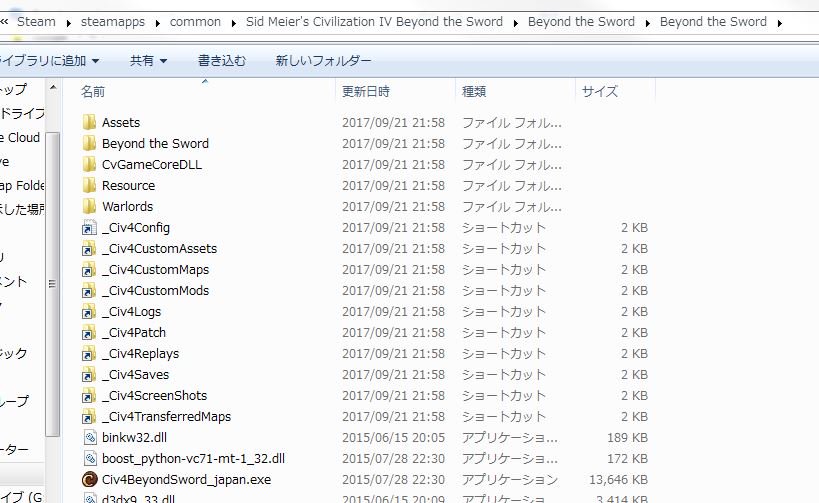
Task: Open the Beyond the Sword folder icon
Action: (x=89, y=143)
